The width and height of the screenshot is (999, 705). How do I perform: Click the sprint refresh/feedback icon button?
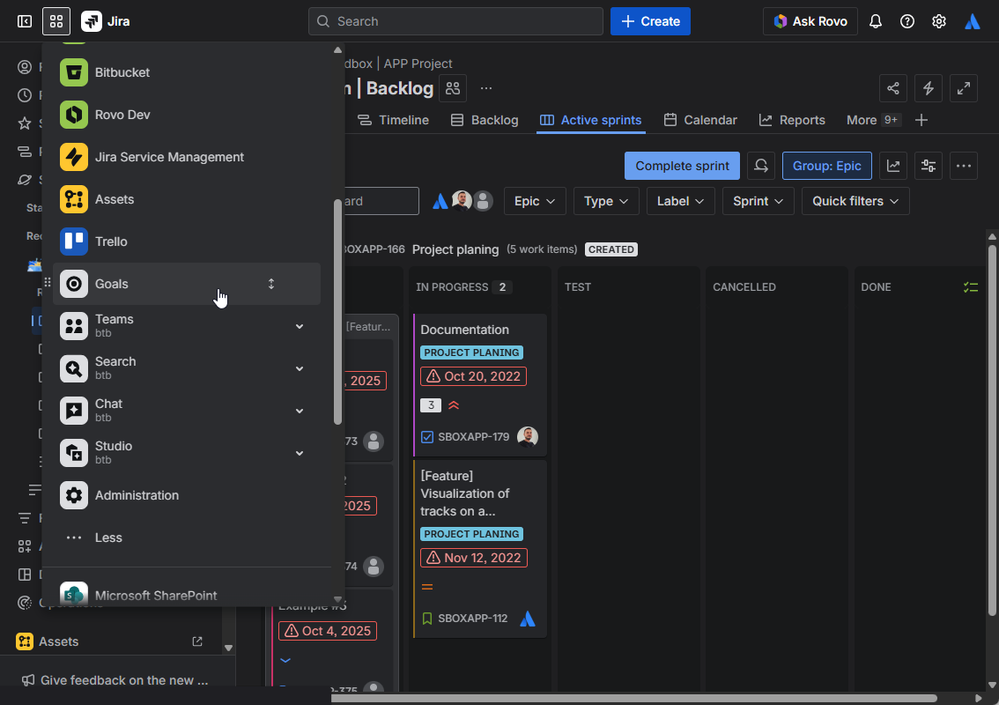coord(761,166)
